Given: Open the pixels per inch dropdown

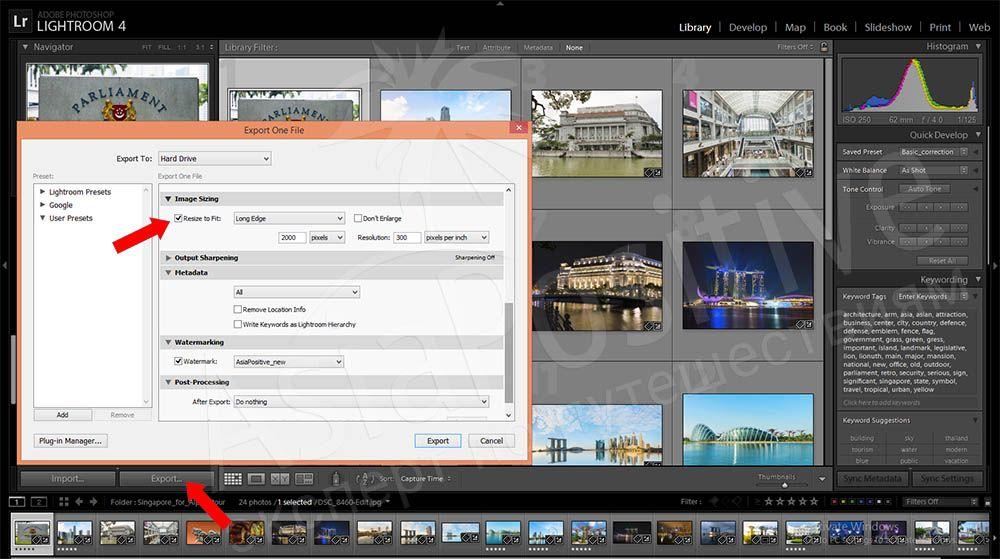Looking at the screenshot, I should [x=456, y=237].
